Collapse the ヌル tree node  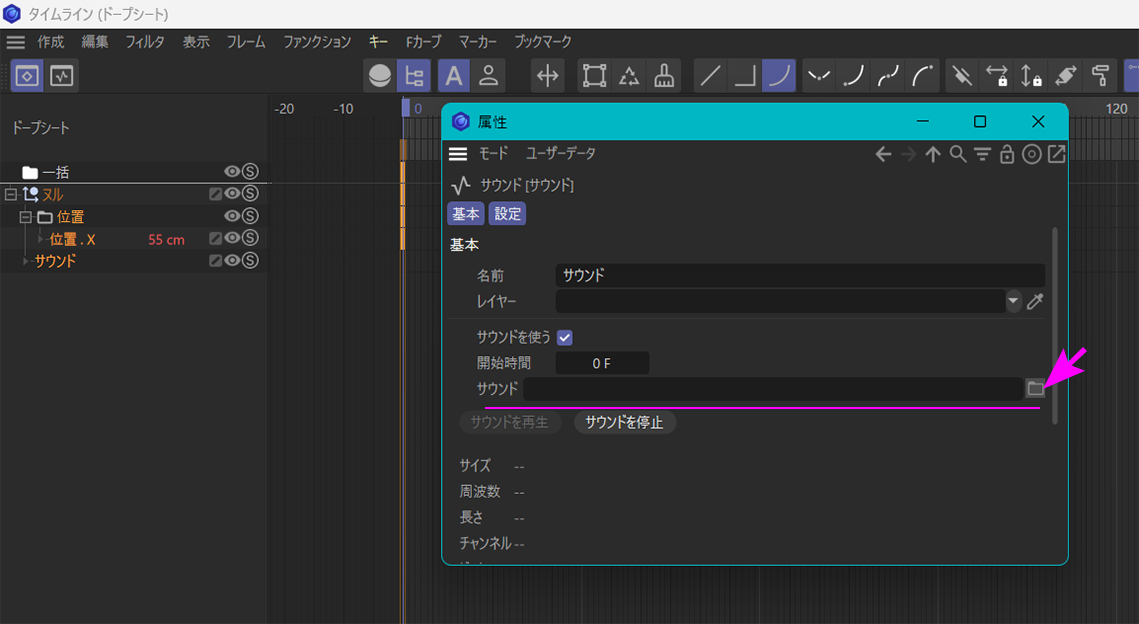pos(10,194)
